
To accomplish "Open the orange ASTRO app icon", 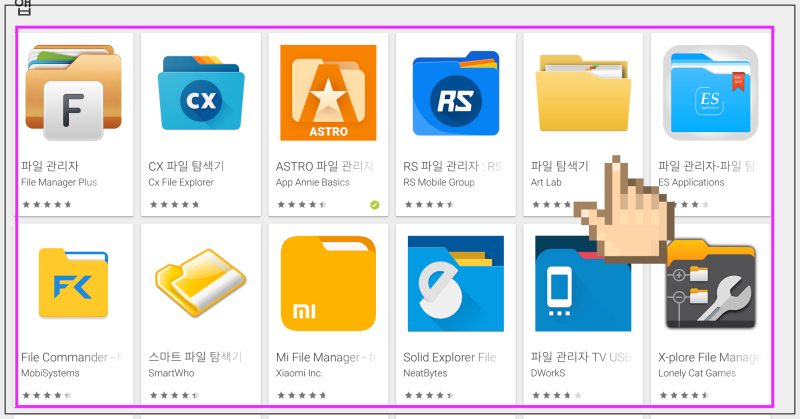I will pos(328,92).
